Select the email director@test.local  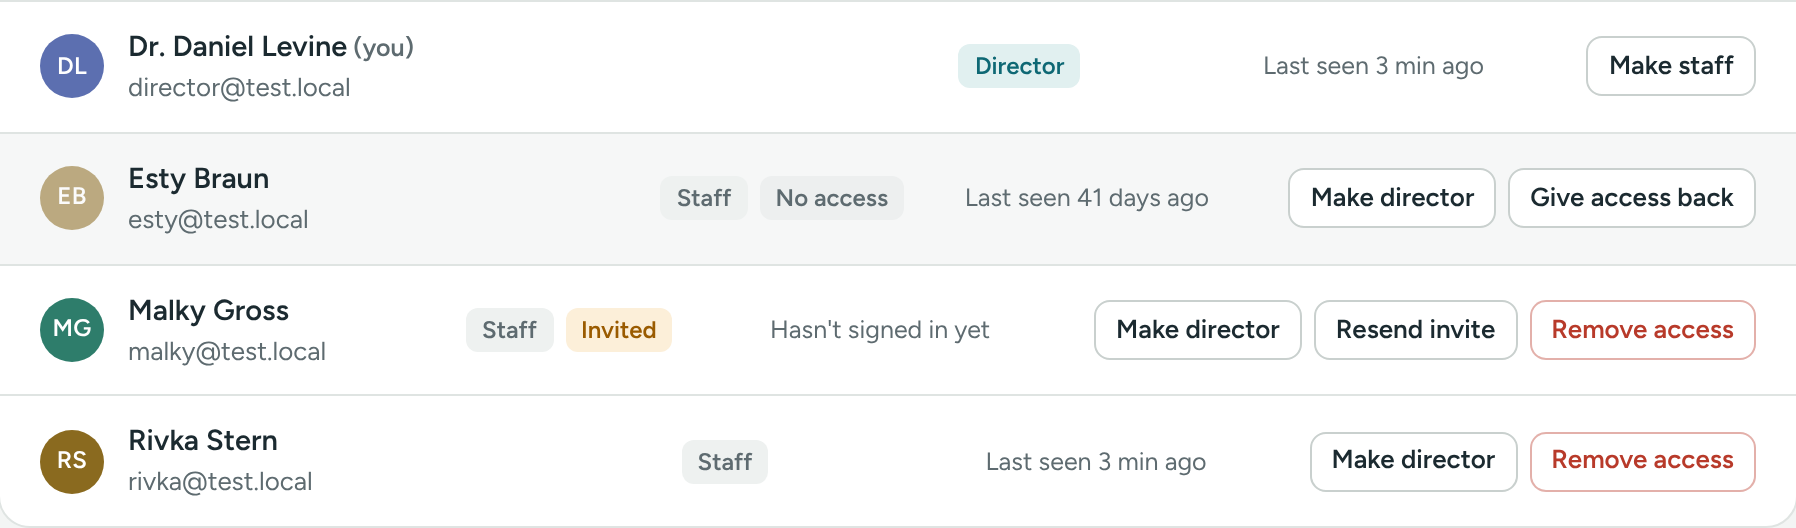pos(239,88)
